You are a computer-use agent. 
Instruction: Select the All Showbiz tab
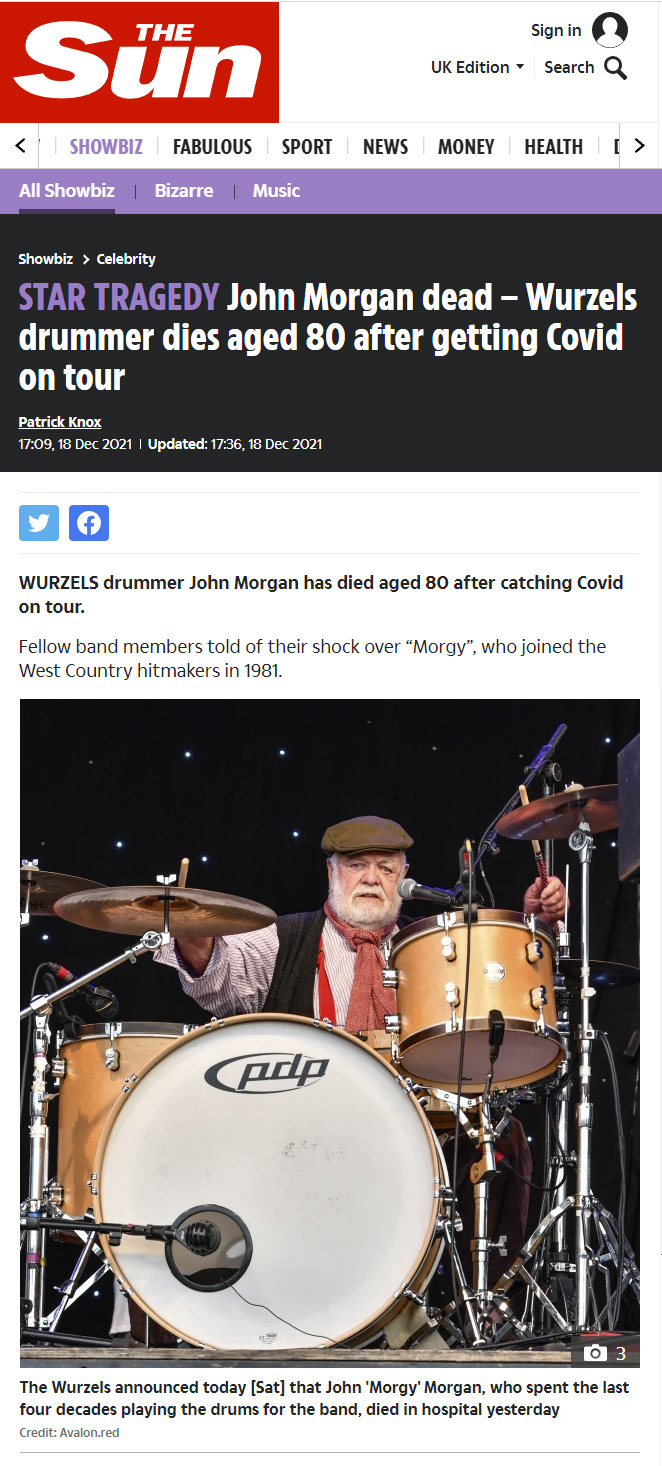[x=67, y=191]
